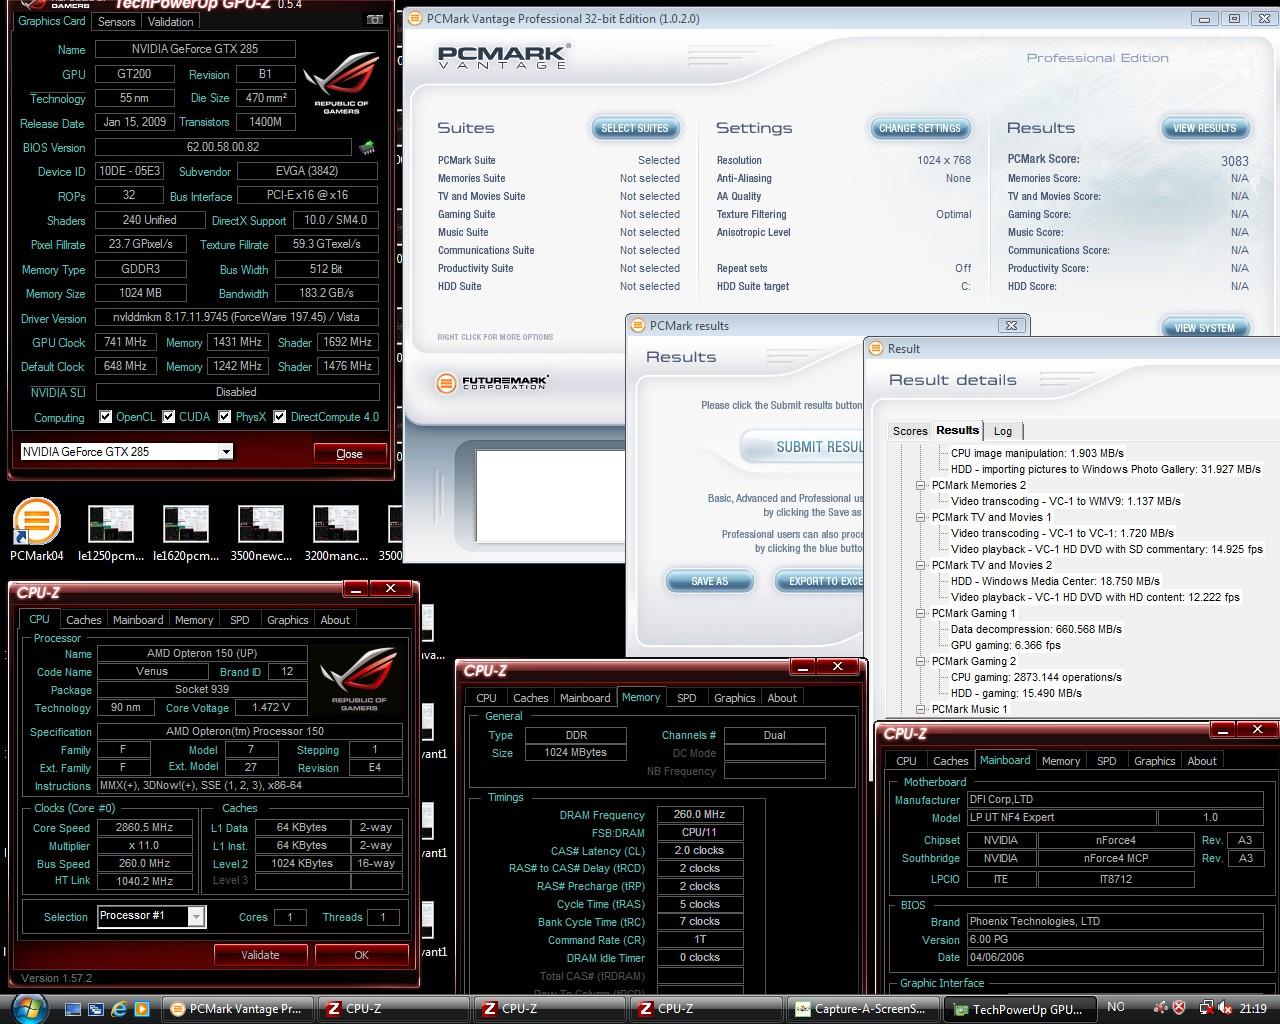Launch the media player quick launch icon
The height and width of the screenshot is (1024, 1280).
142,1009
